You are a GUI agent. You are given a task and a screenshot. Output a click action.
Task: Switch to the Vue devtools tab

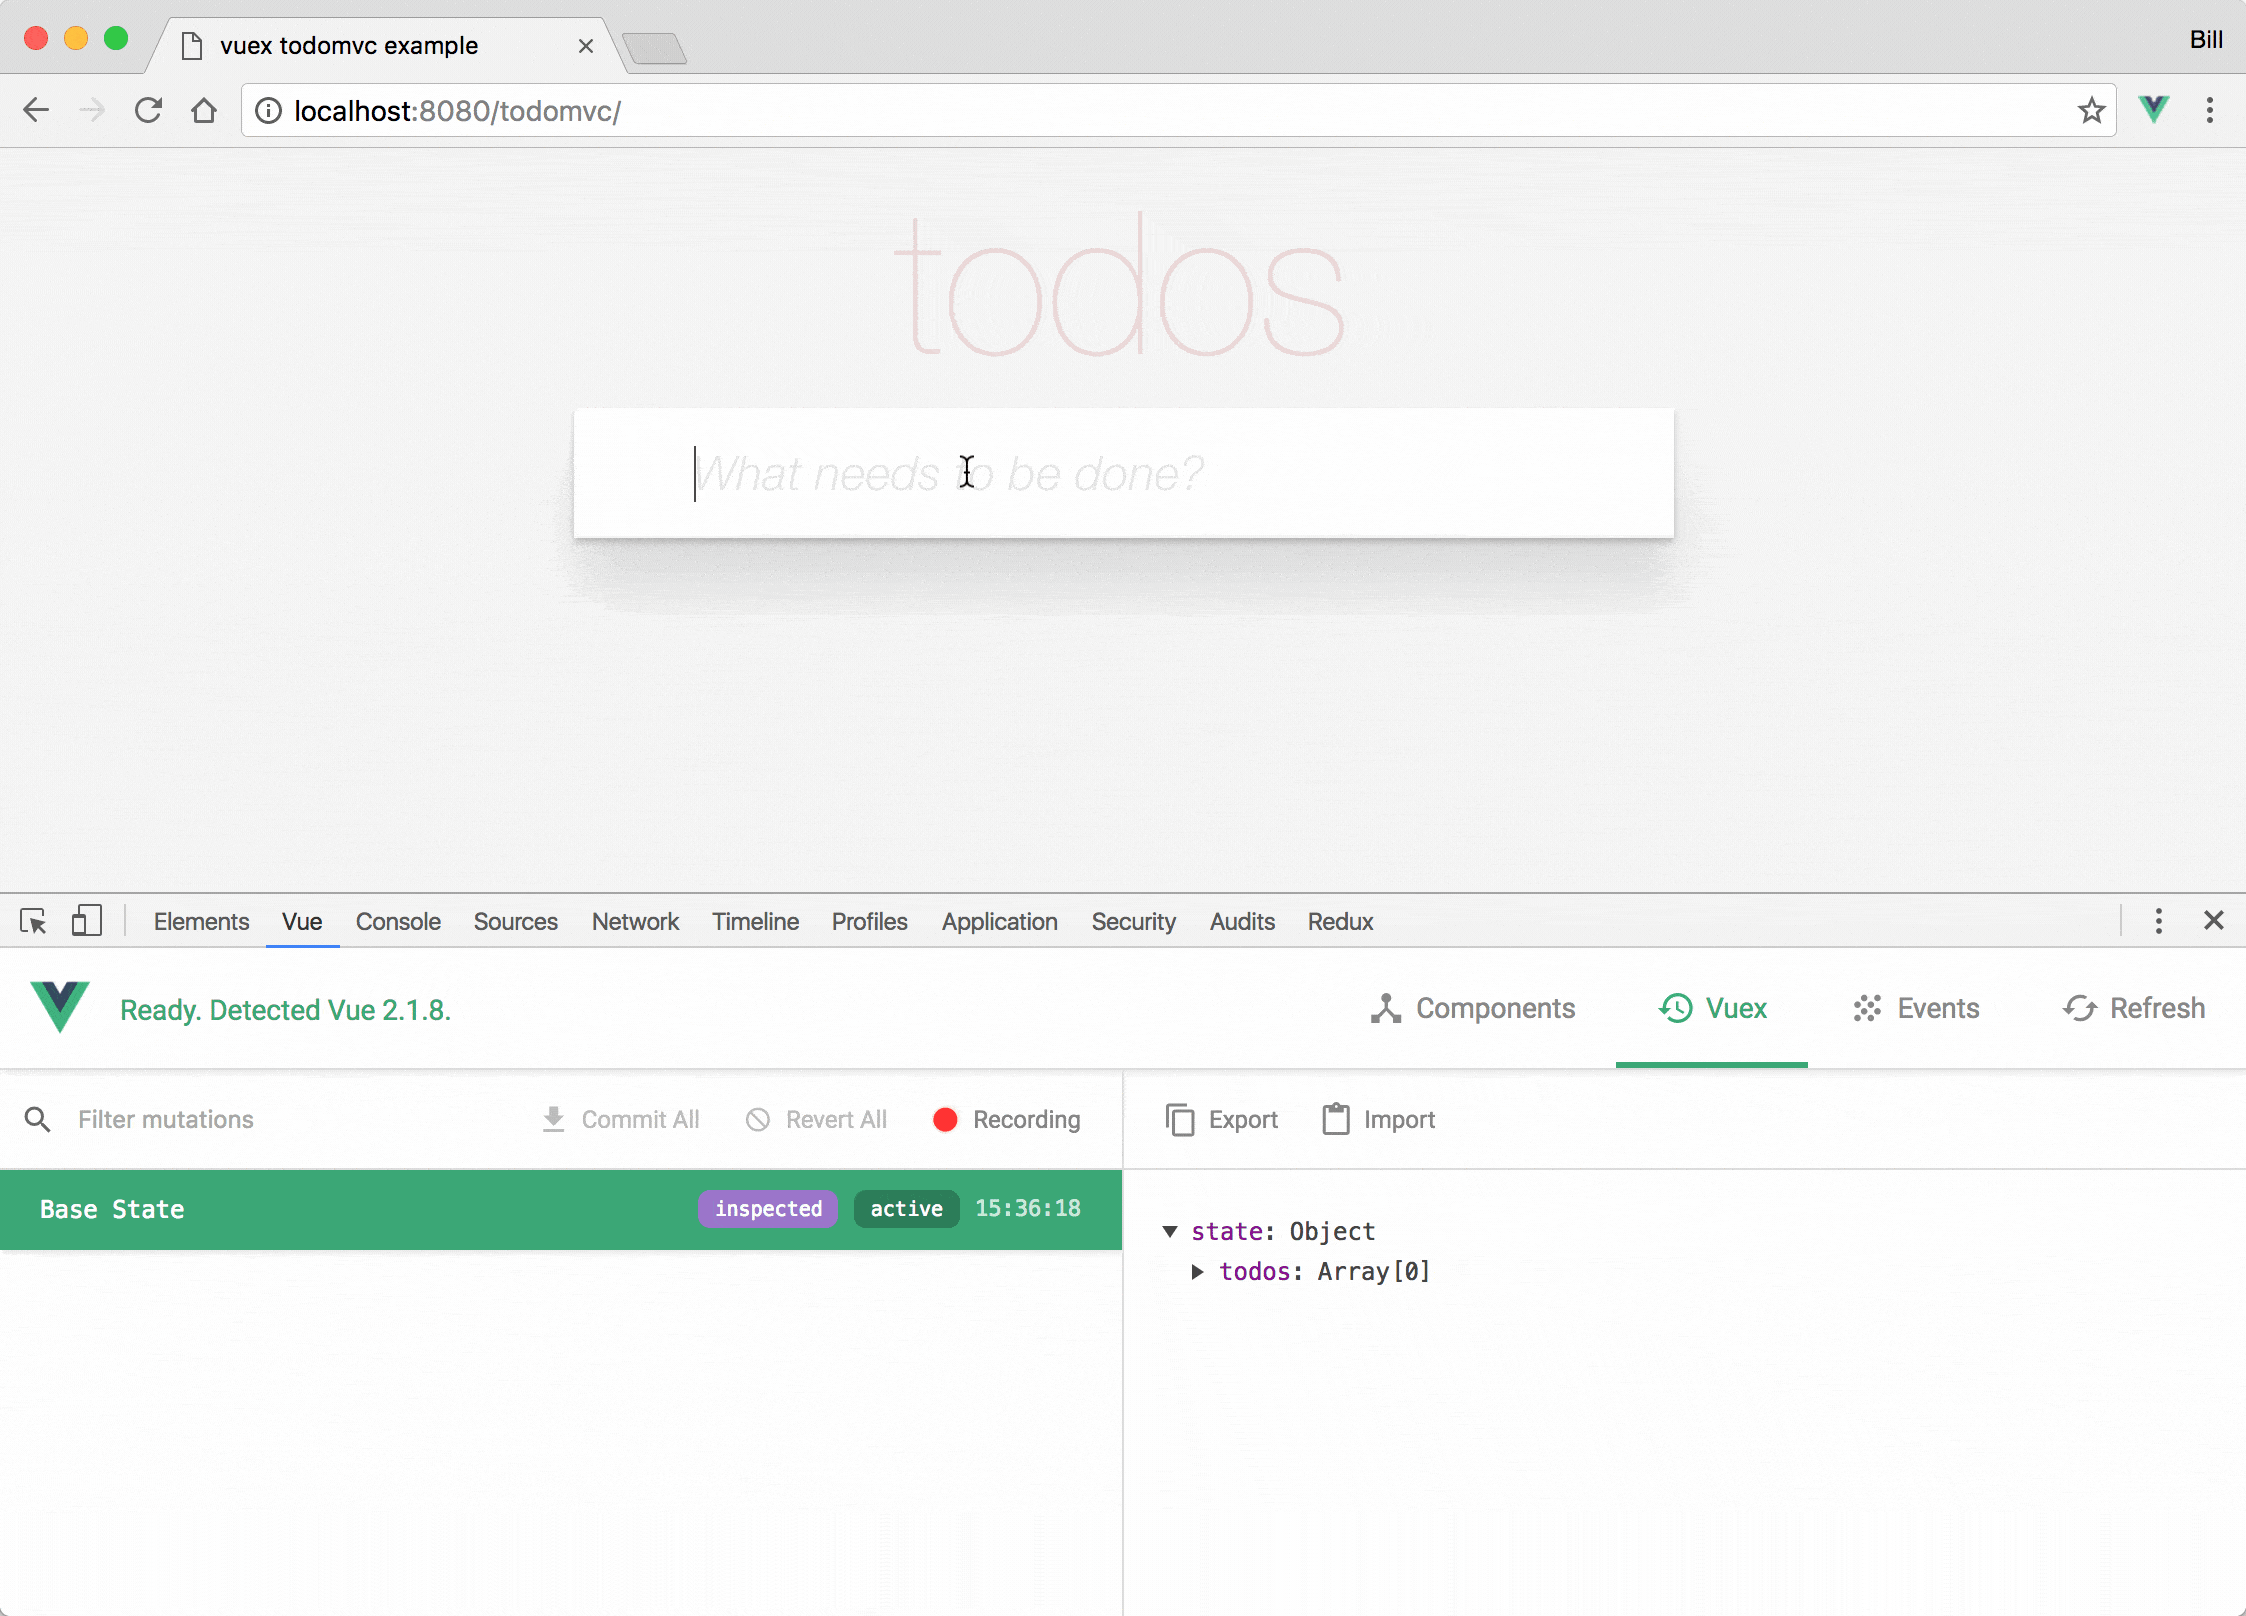pos(302,920)
